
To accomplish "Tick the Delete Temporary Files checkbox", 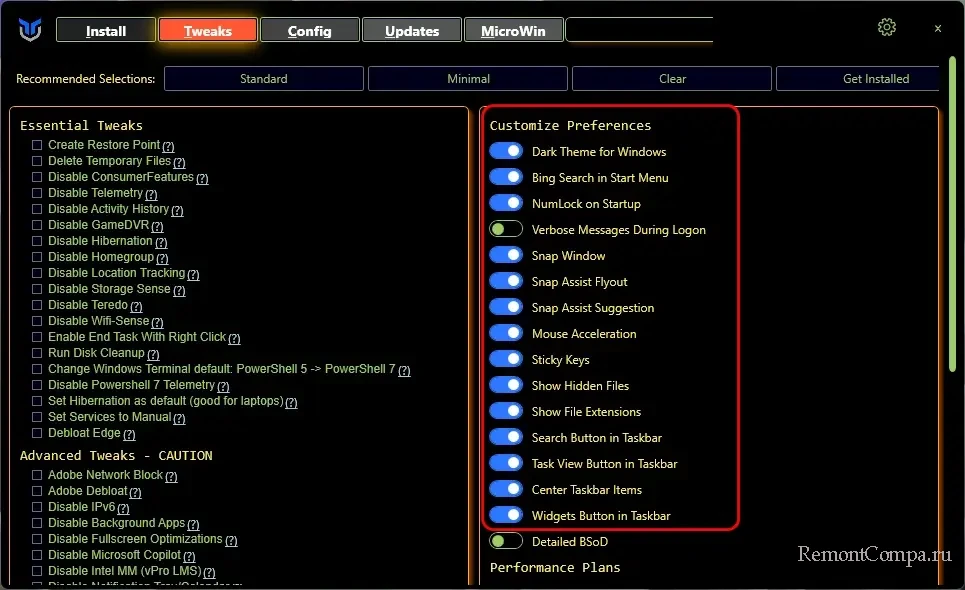I will click(37, 161).
